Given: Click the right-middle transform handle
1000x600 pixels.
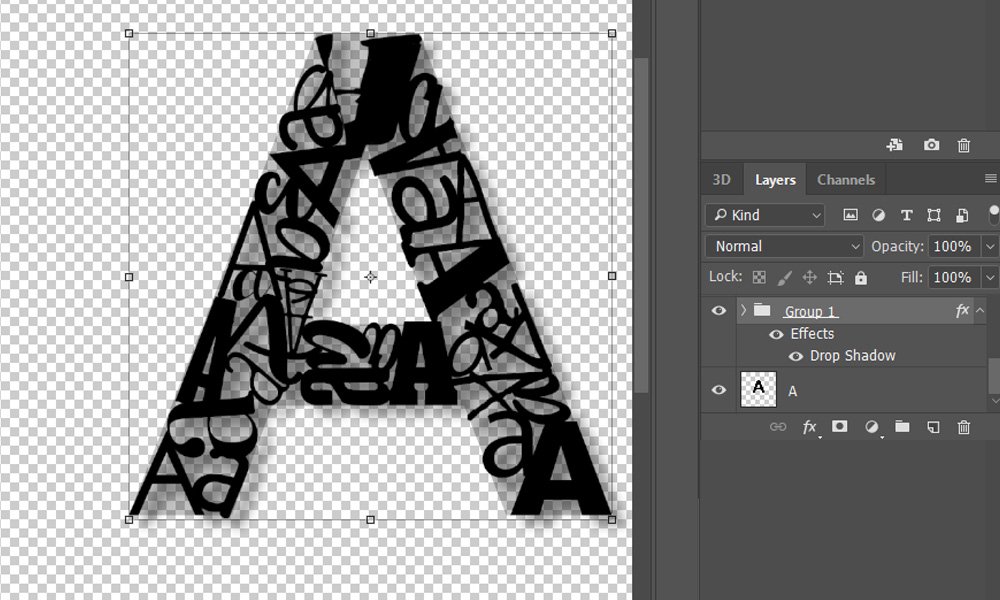Looking at the screenshot, I should [612, 276].
